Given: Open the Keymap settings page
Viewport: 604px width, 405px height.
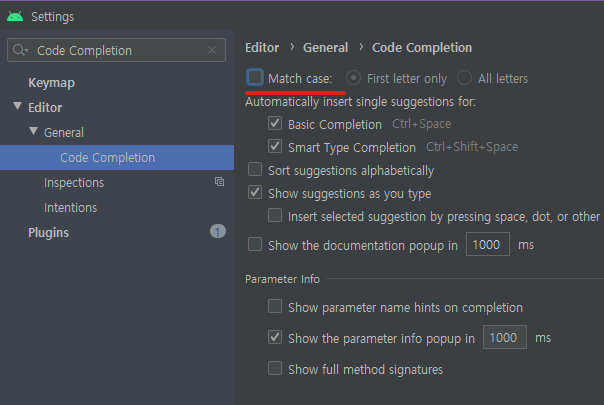Looking at the screenshot, I should (x=51, y=83).
